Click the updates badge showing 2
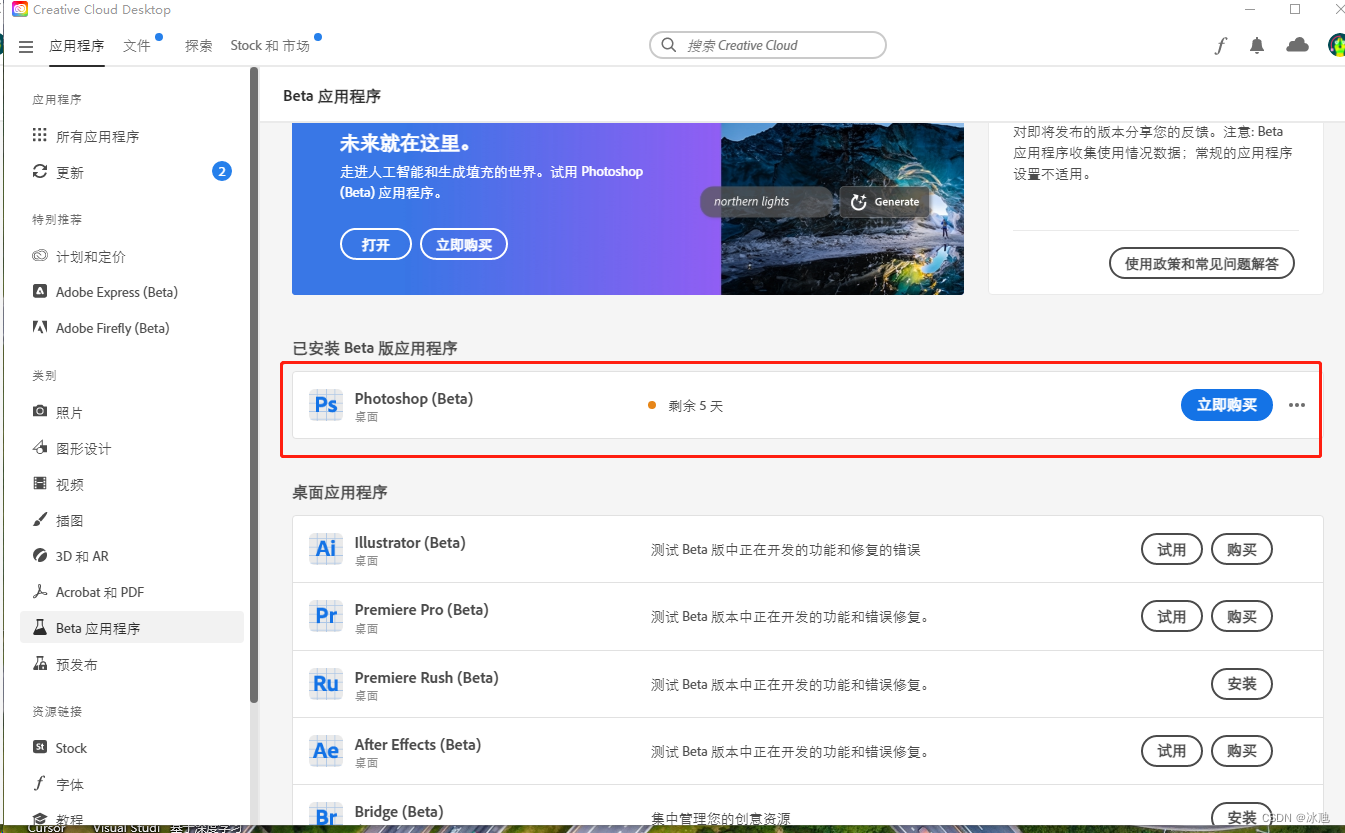The image size is (1345, 833). pos(222,171)
